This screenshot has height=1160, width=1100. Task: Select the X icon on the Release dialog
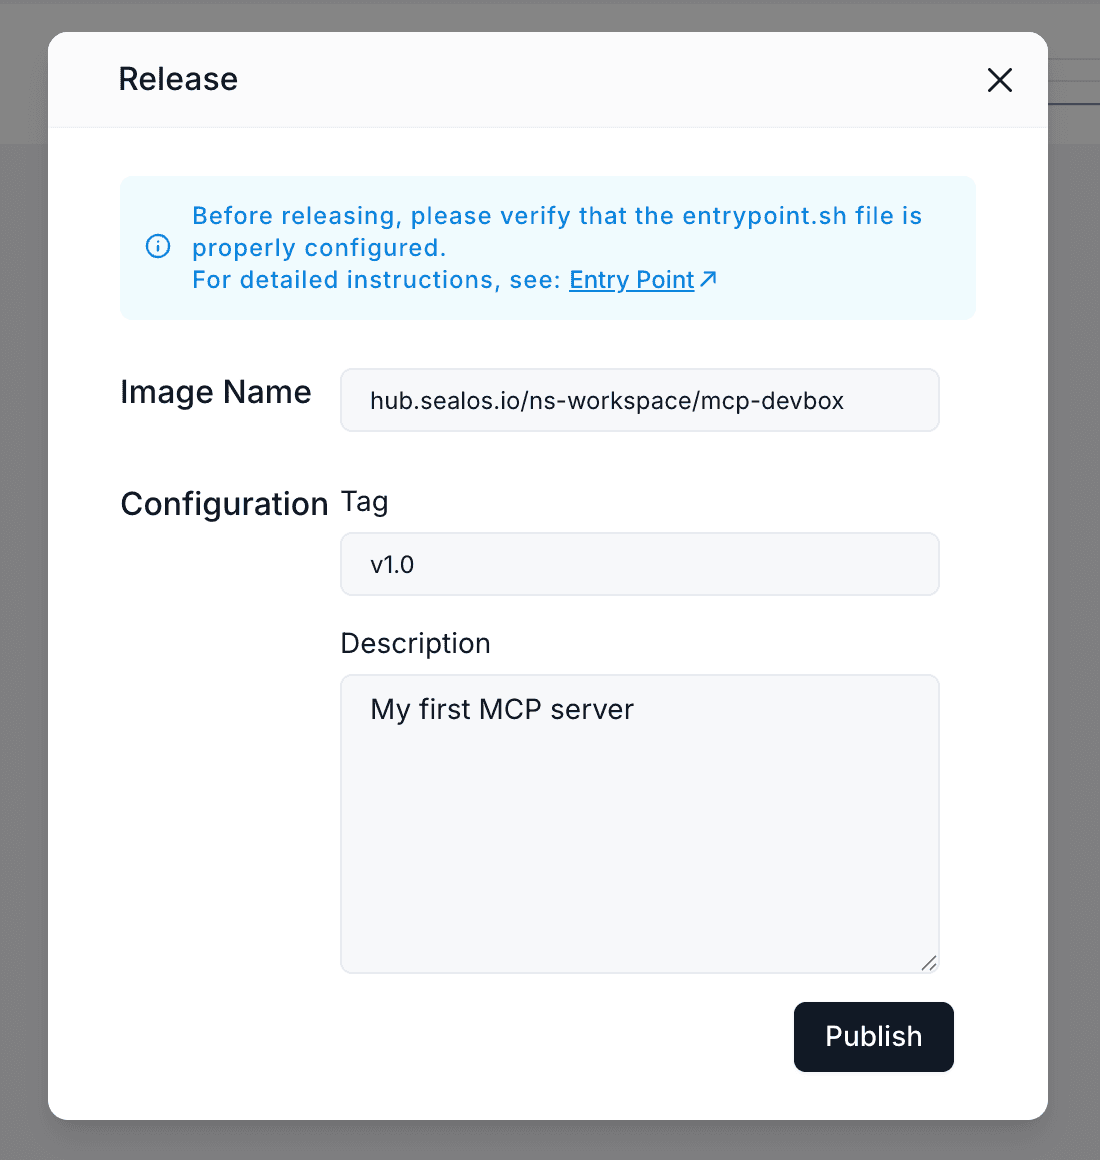point(999,80)
